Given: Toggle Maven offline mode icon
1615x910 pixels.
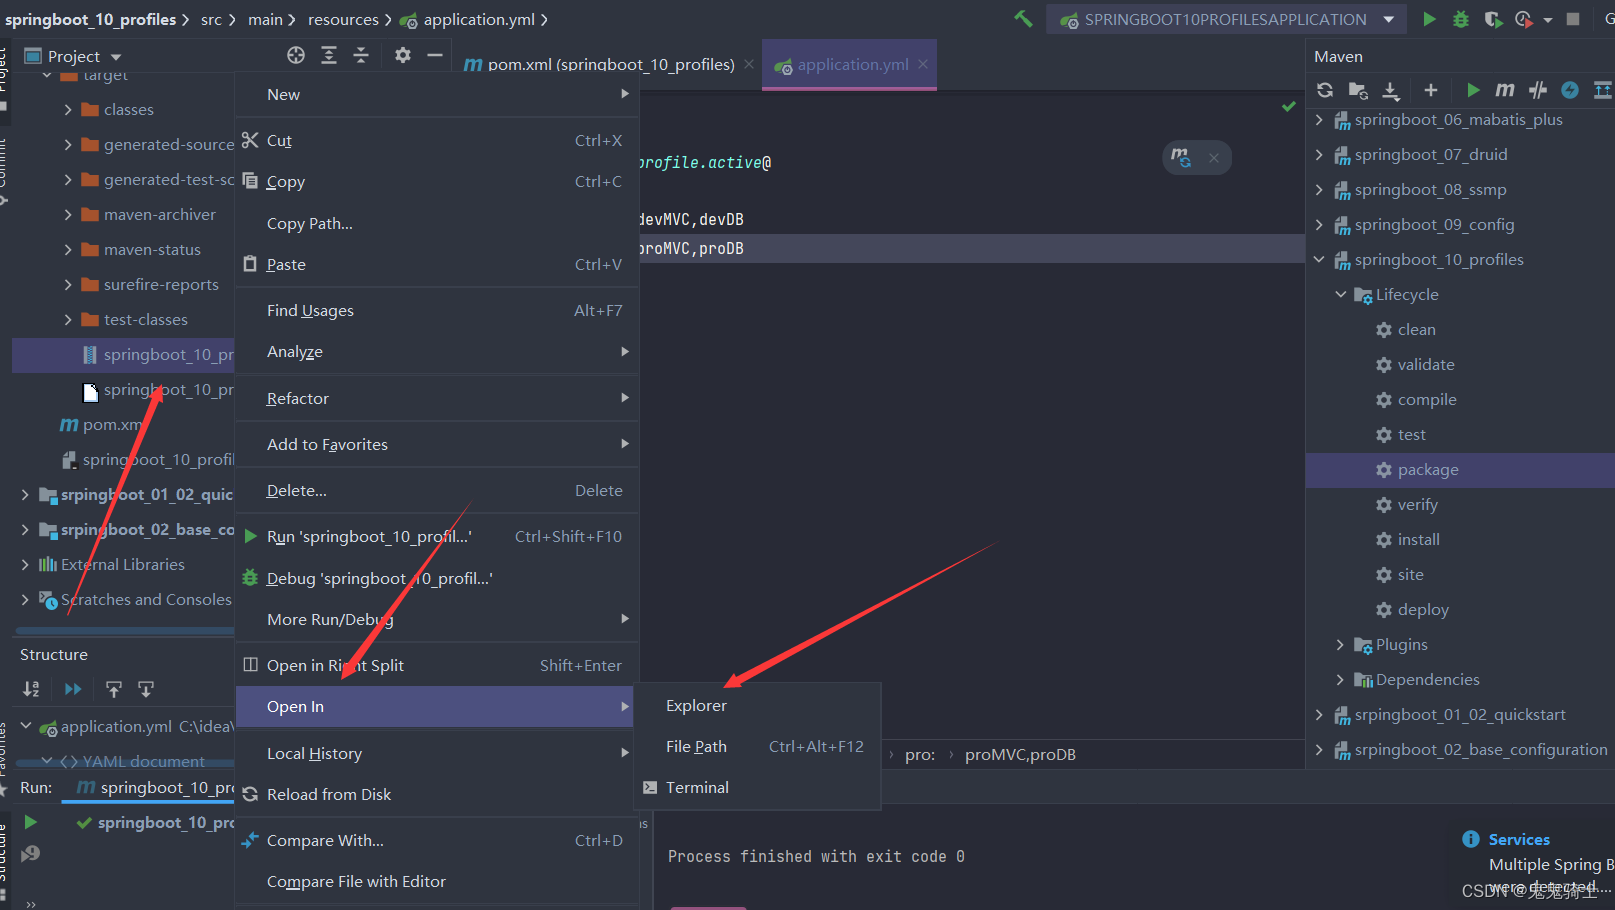Looking at the screenshot, I should pyautogui.click(x=1538, y=90).
